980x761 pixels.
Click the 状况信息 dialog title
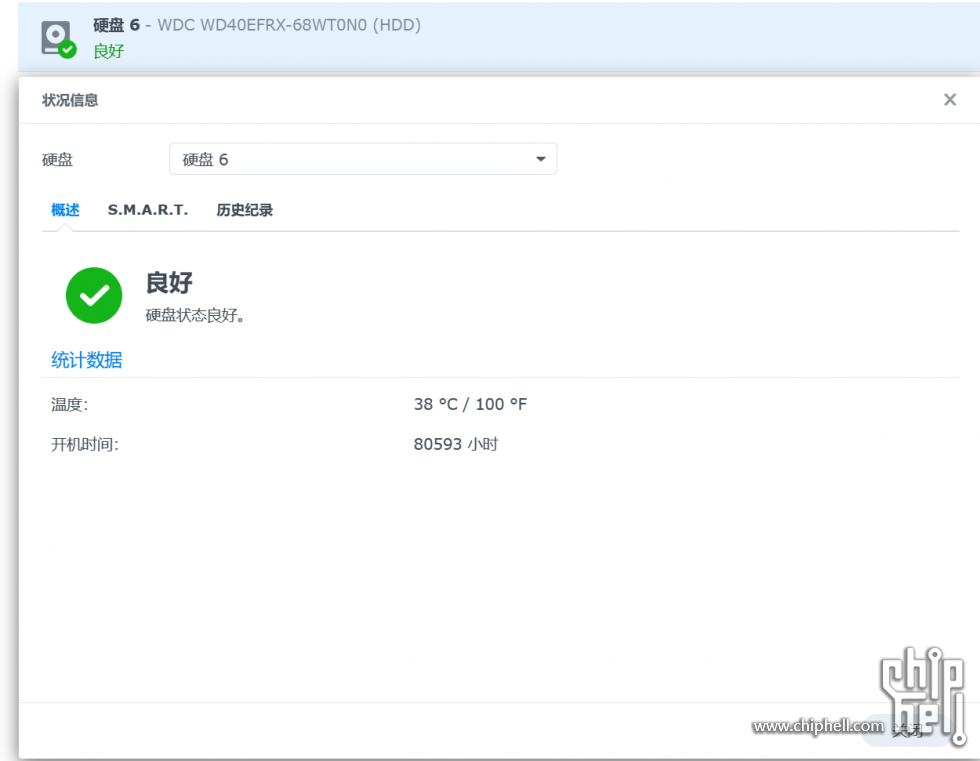point(70,100)
